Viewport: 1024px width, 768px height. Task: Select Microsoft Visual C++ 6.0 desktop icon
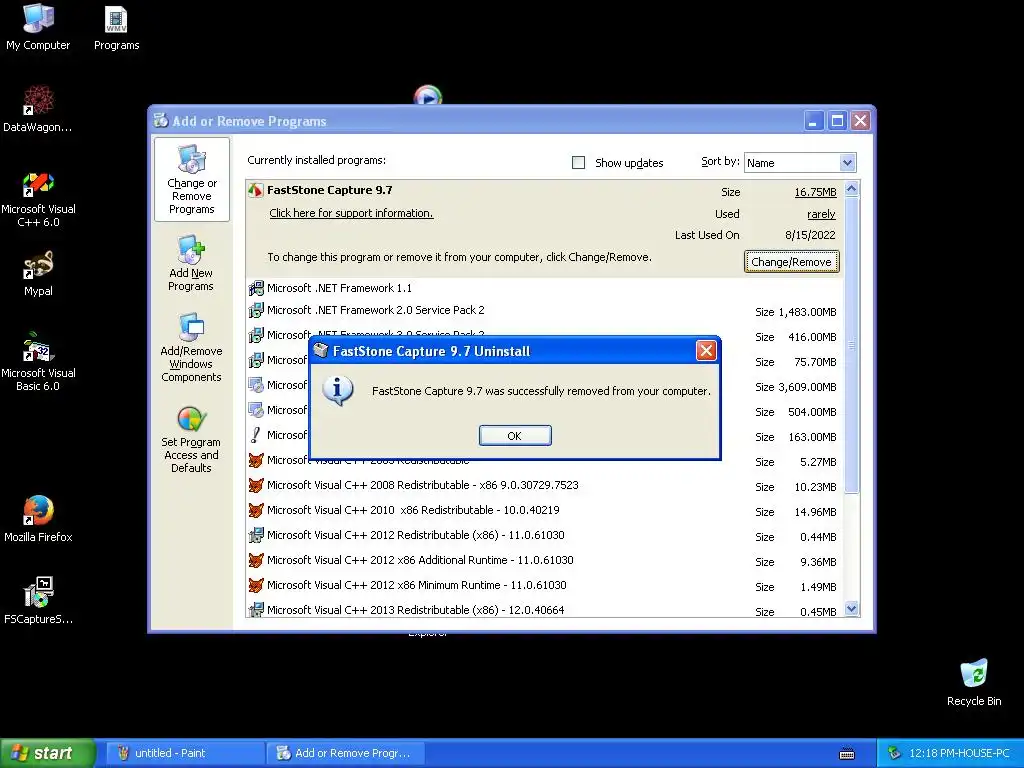38,199
